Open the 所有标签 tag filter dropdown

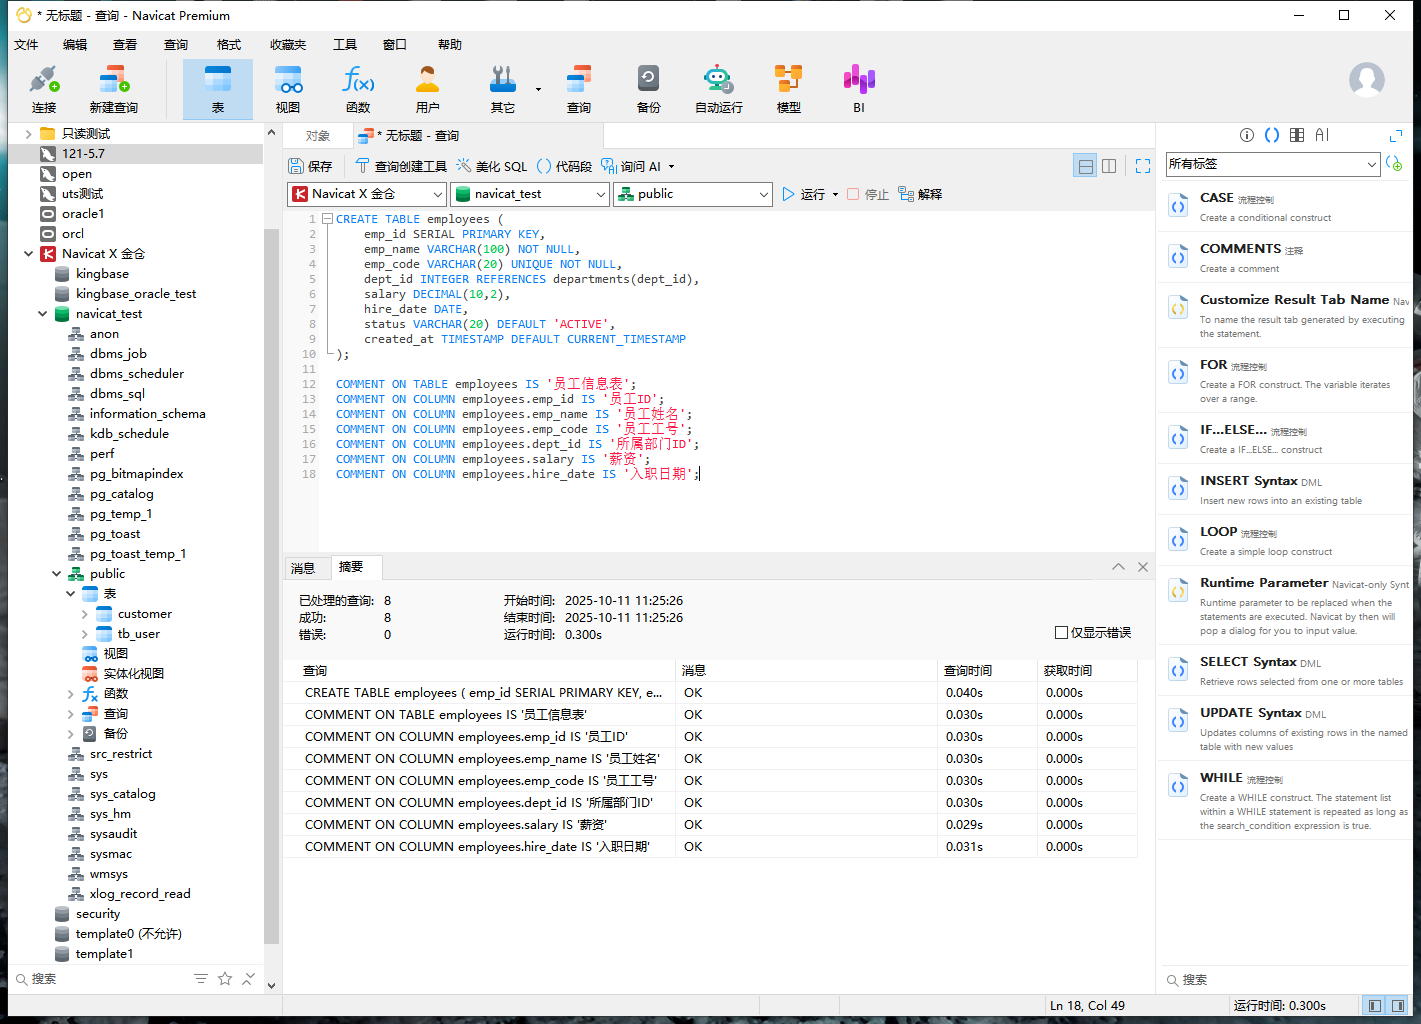[1273, 164]
